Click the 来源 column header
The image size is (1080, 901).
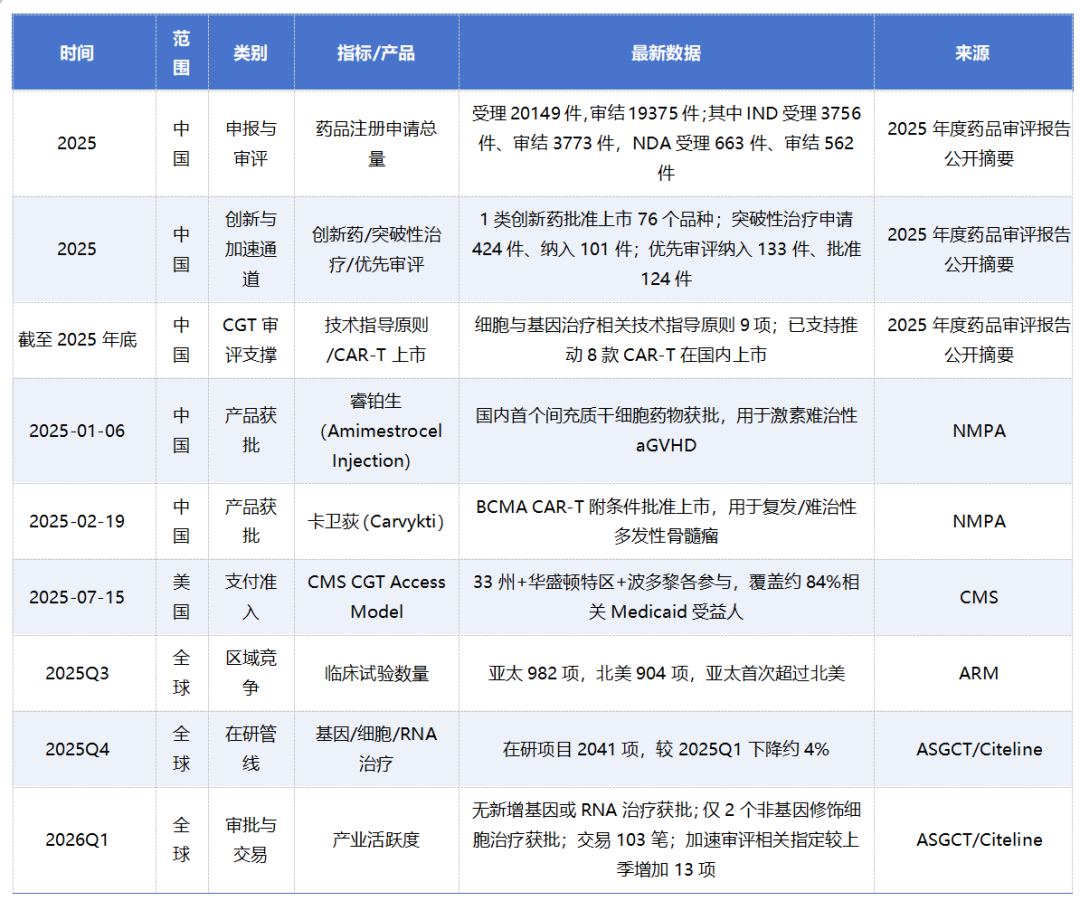tap(972, 53)
